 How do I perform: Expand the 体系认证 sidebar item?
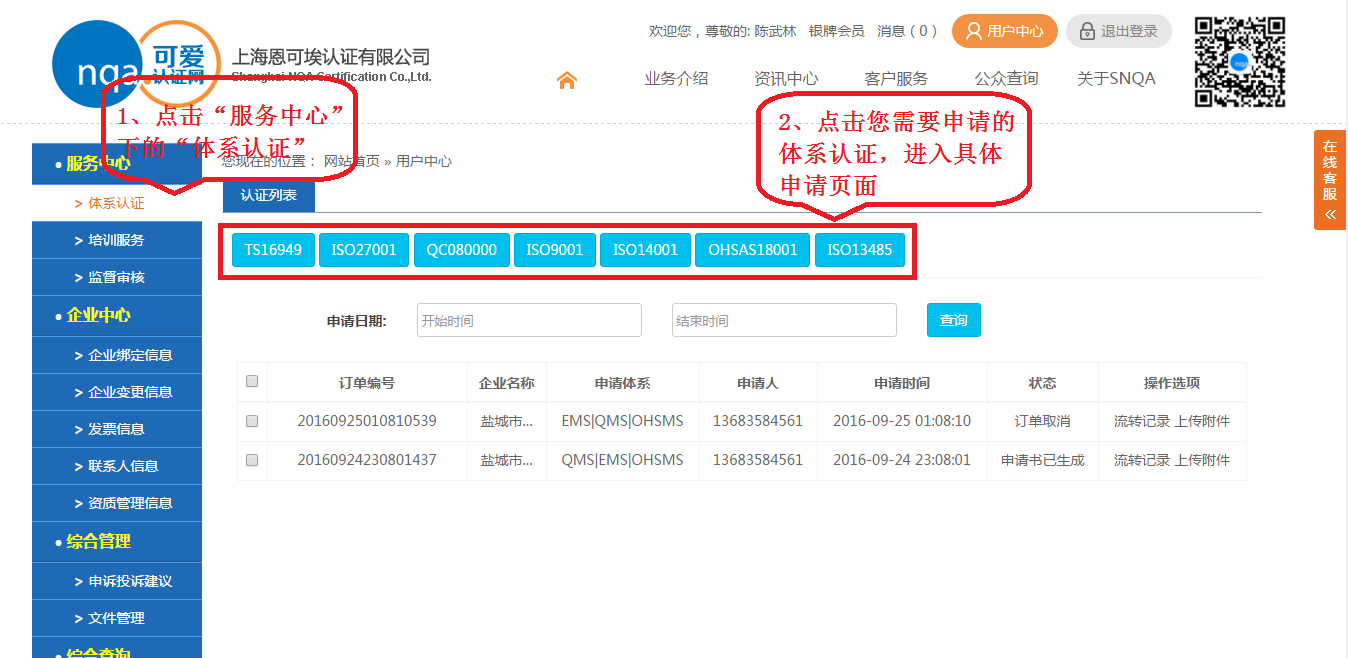click(116, 203)
